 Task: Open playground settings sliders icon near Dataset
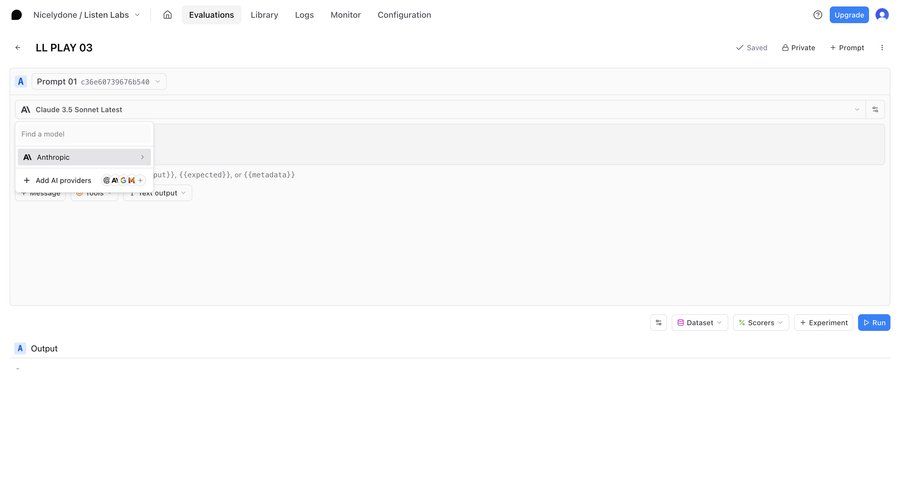658,323
